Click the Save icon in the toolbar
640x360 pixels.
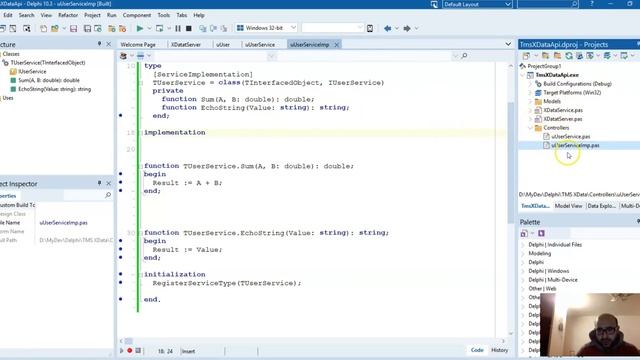tap(73, 29)
